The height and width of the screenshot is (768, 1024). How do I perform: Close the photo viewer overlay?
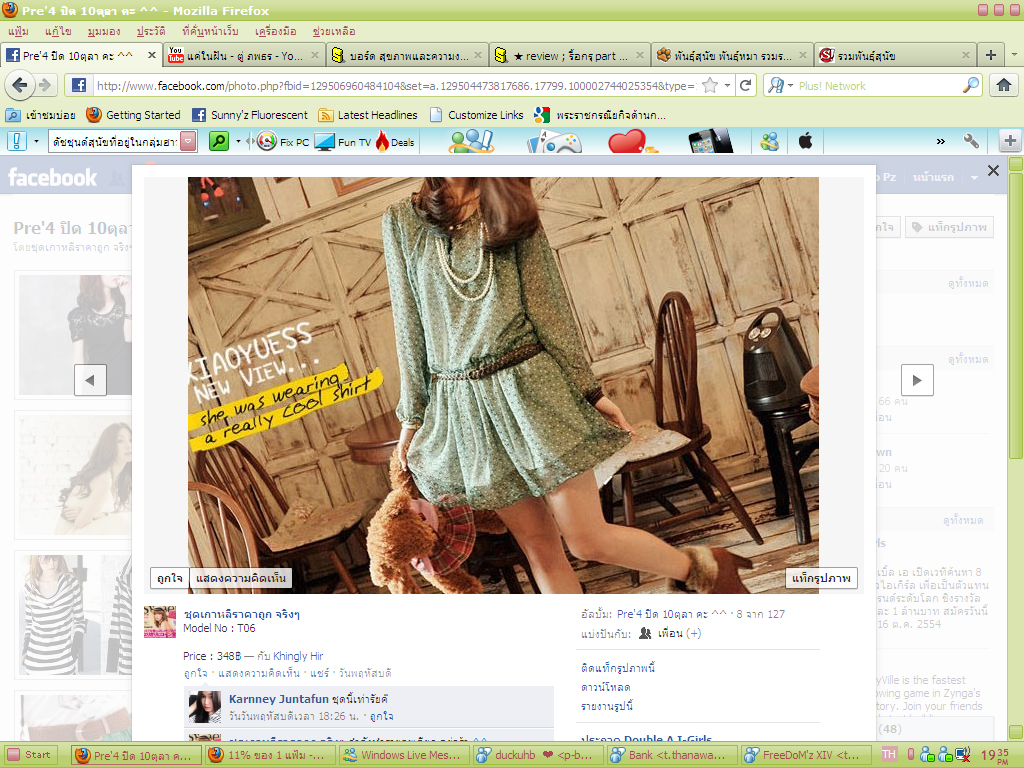[x=993, y=170]
